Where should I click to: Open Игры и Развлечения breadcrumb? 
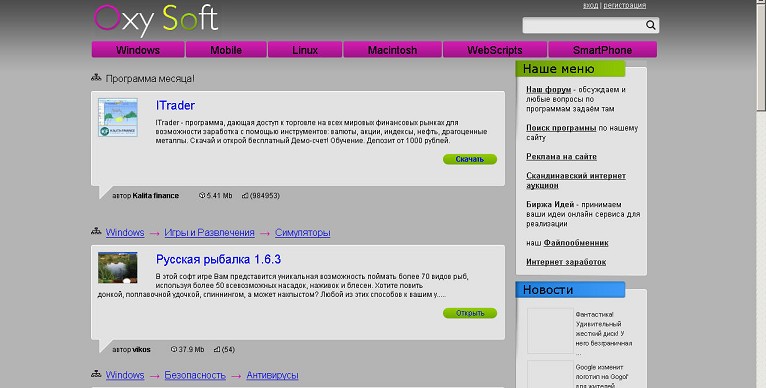tap(209, 233)
